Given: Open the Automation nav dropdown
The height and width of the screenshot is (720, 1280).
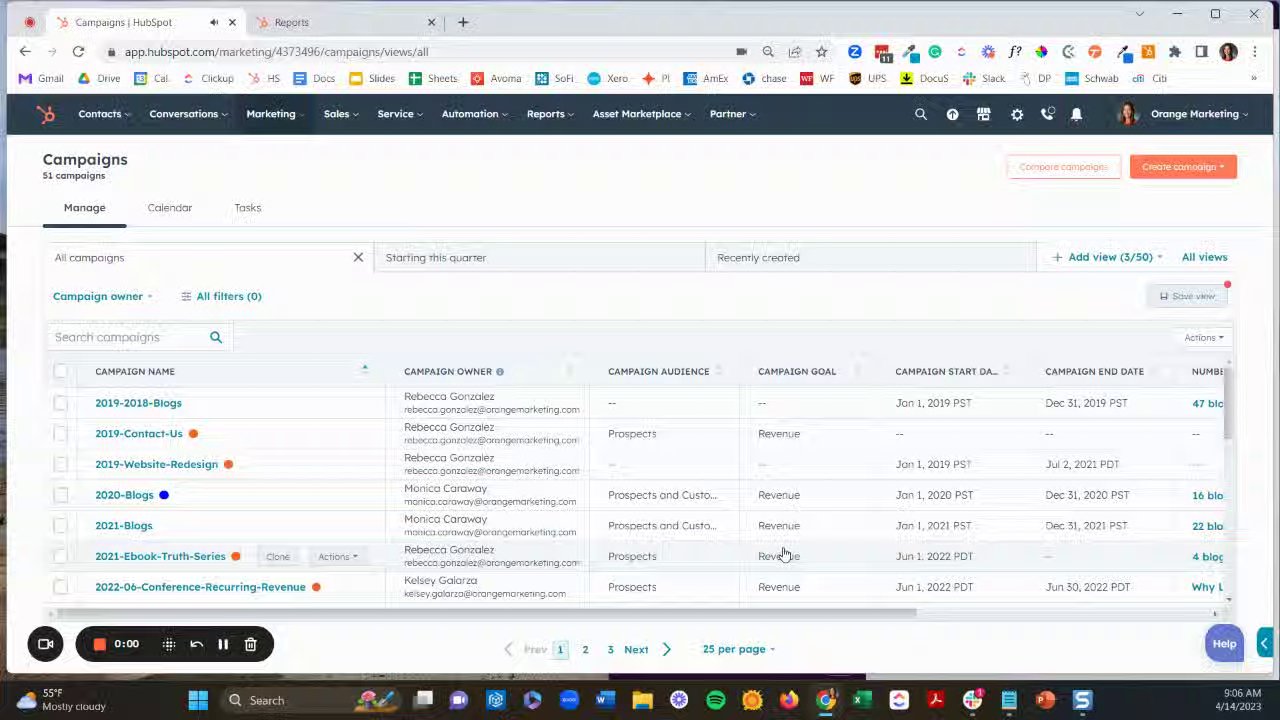Looking at the screenshot, I should click(x=474, y=114).
